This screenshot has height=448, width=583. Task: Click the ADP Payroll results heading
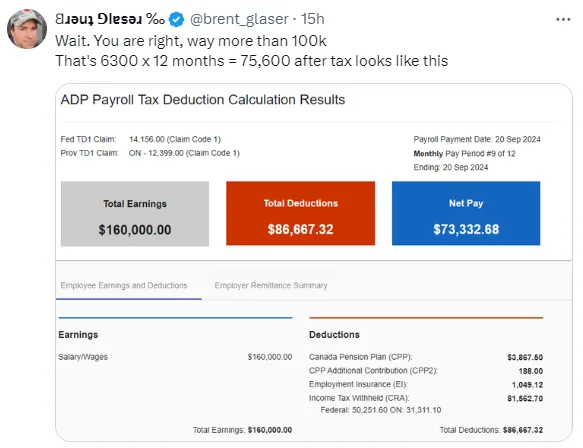click(x=203, y=100)
